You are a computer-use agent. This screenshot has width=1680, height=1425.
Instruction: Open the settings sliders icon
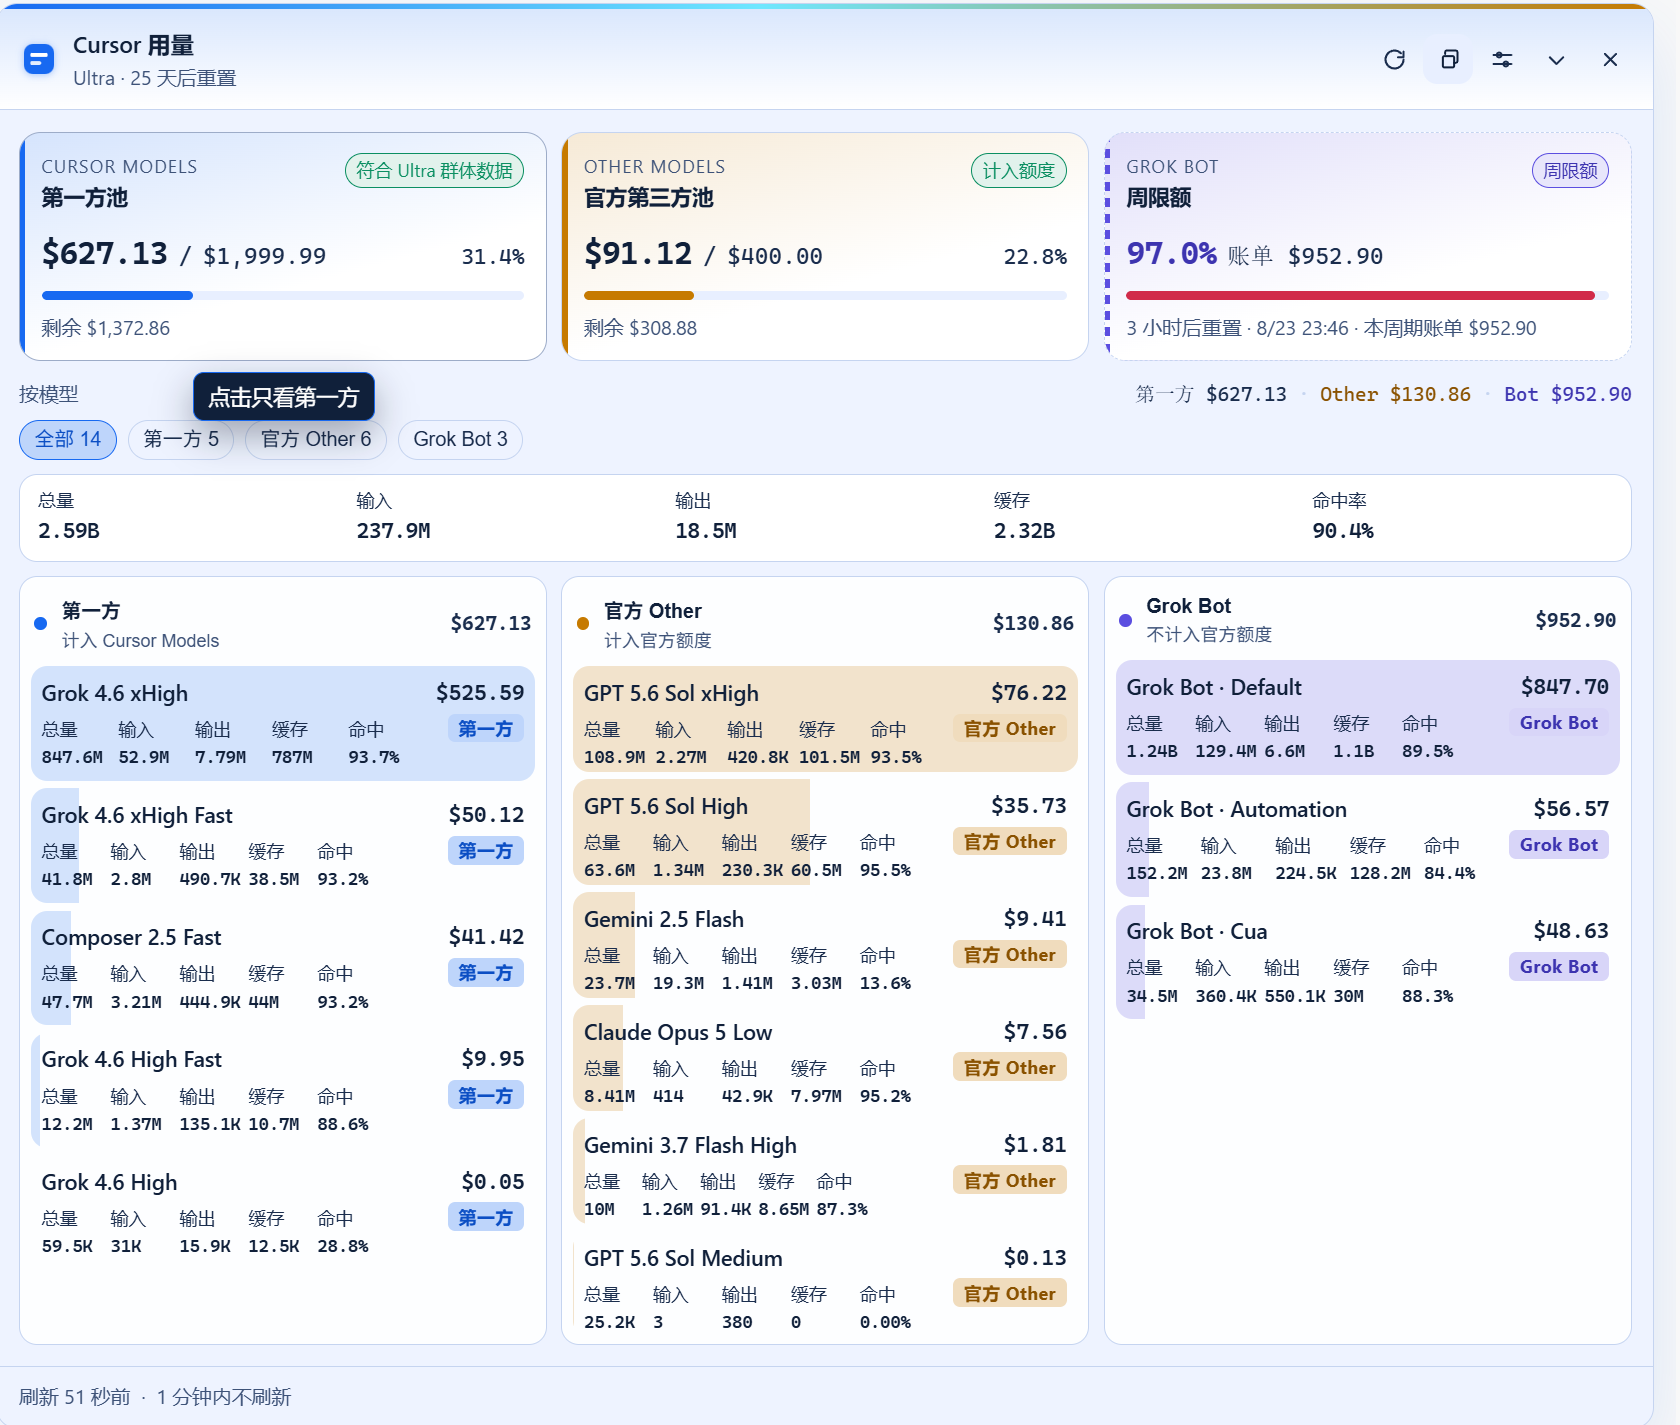tap(1502, 60)
